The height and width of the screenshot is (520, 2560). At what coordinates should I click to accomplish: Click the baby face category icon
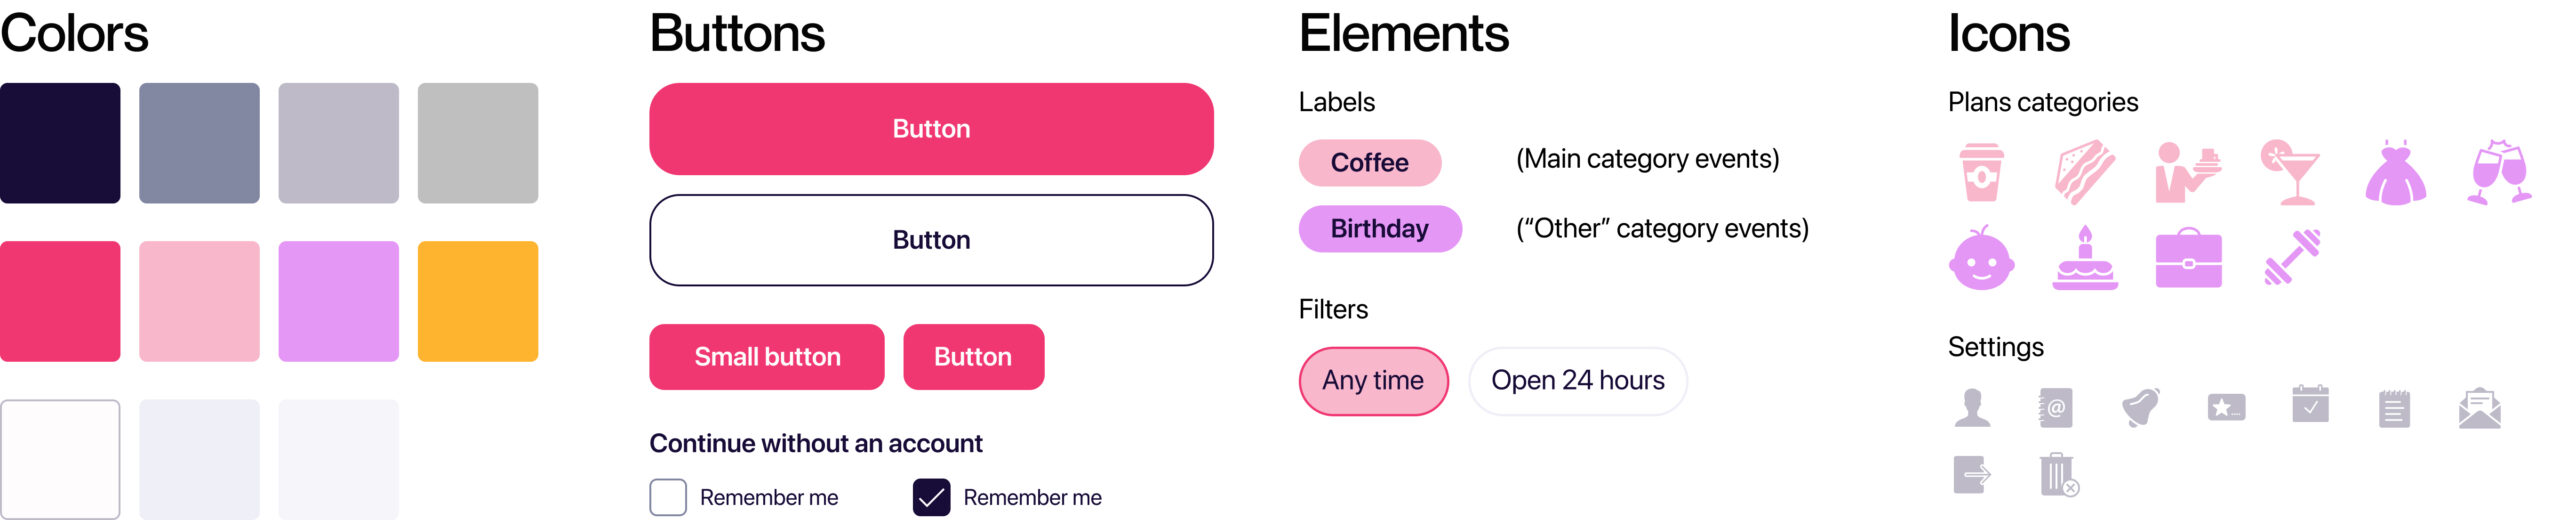pyautogui.click(x=1981, y=259)
